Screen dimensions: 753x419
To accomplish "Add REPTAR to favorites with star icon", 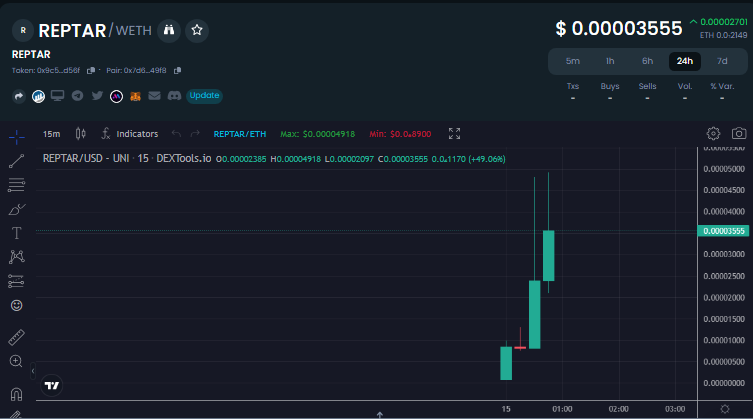I will (197, 30).
